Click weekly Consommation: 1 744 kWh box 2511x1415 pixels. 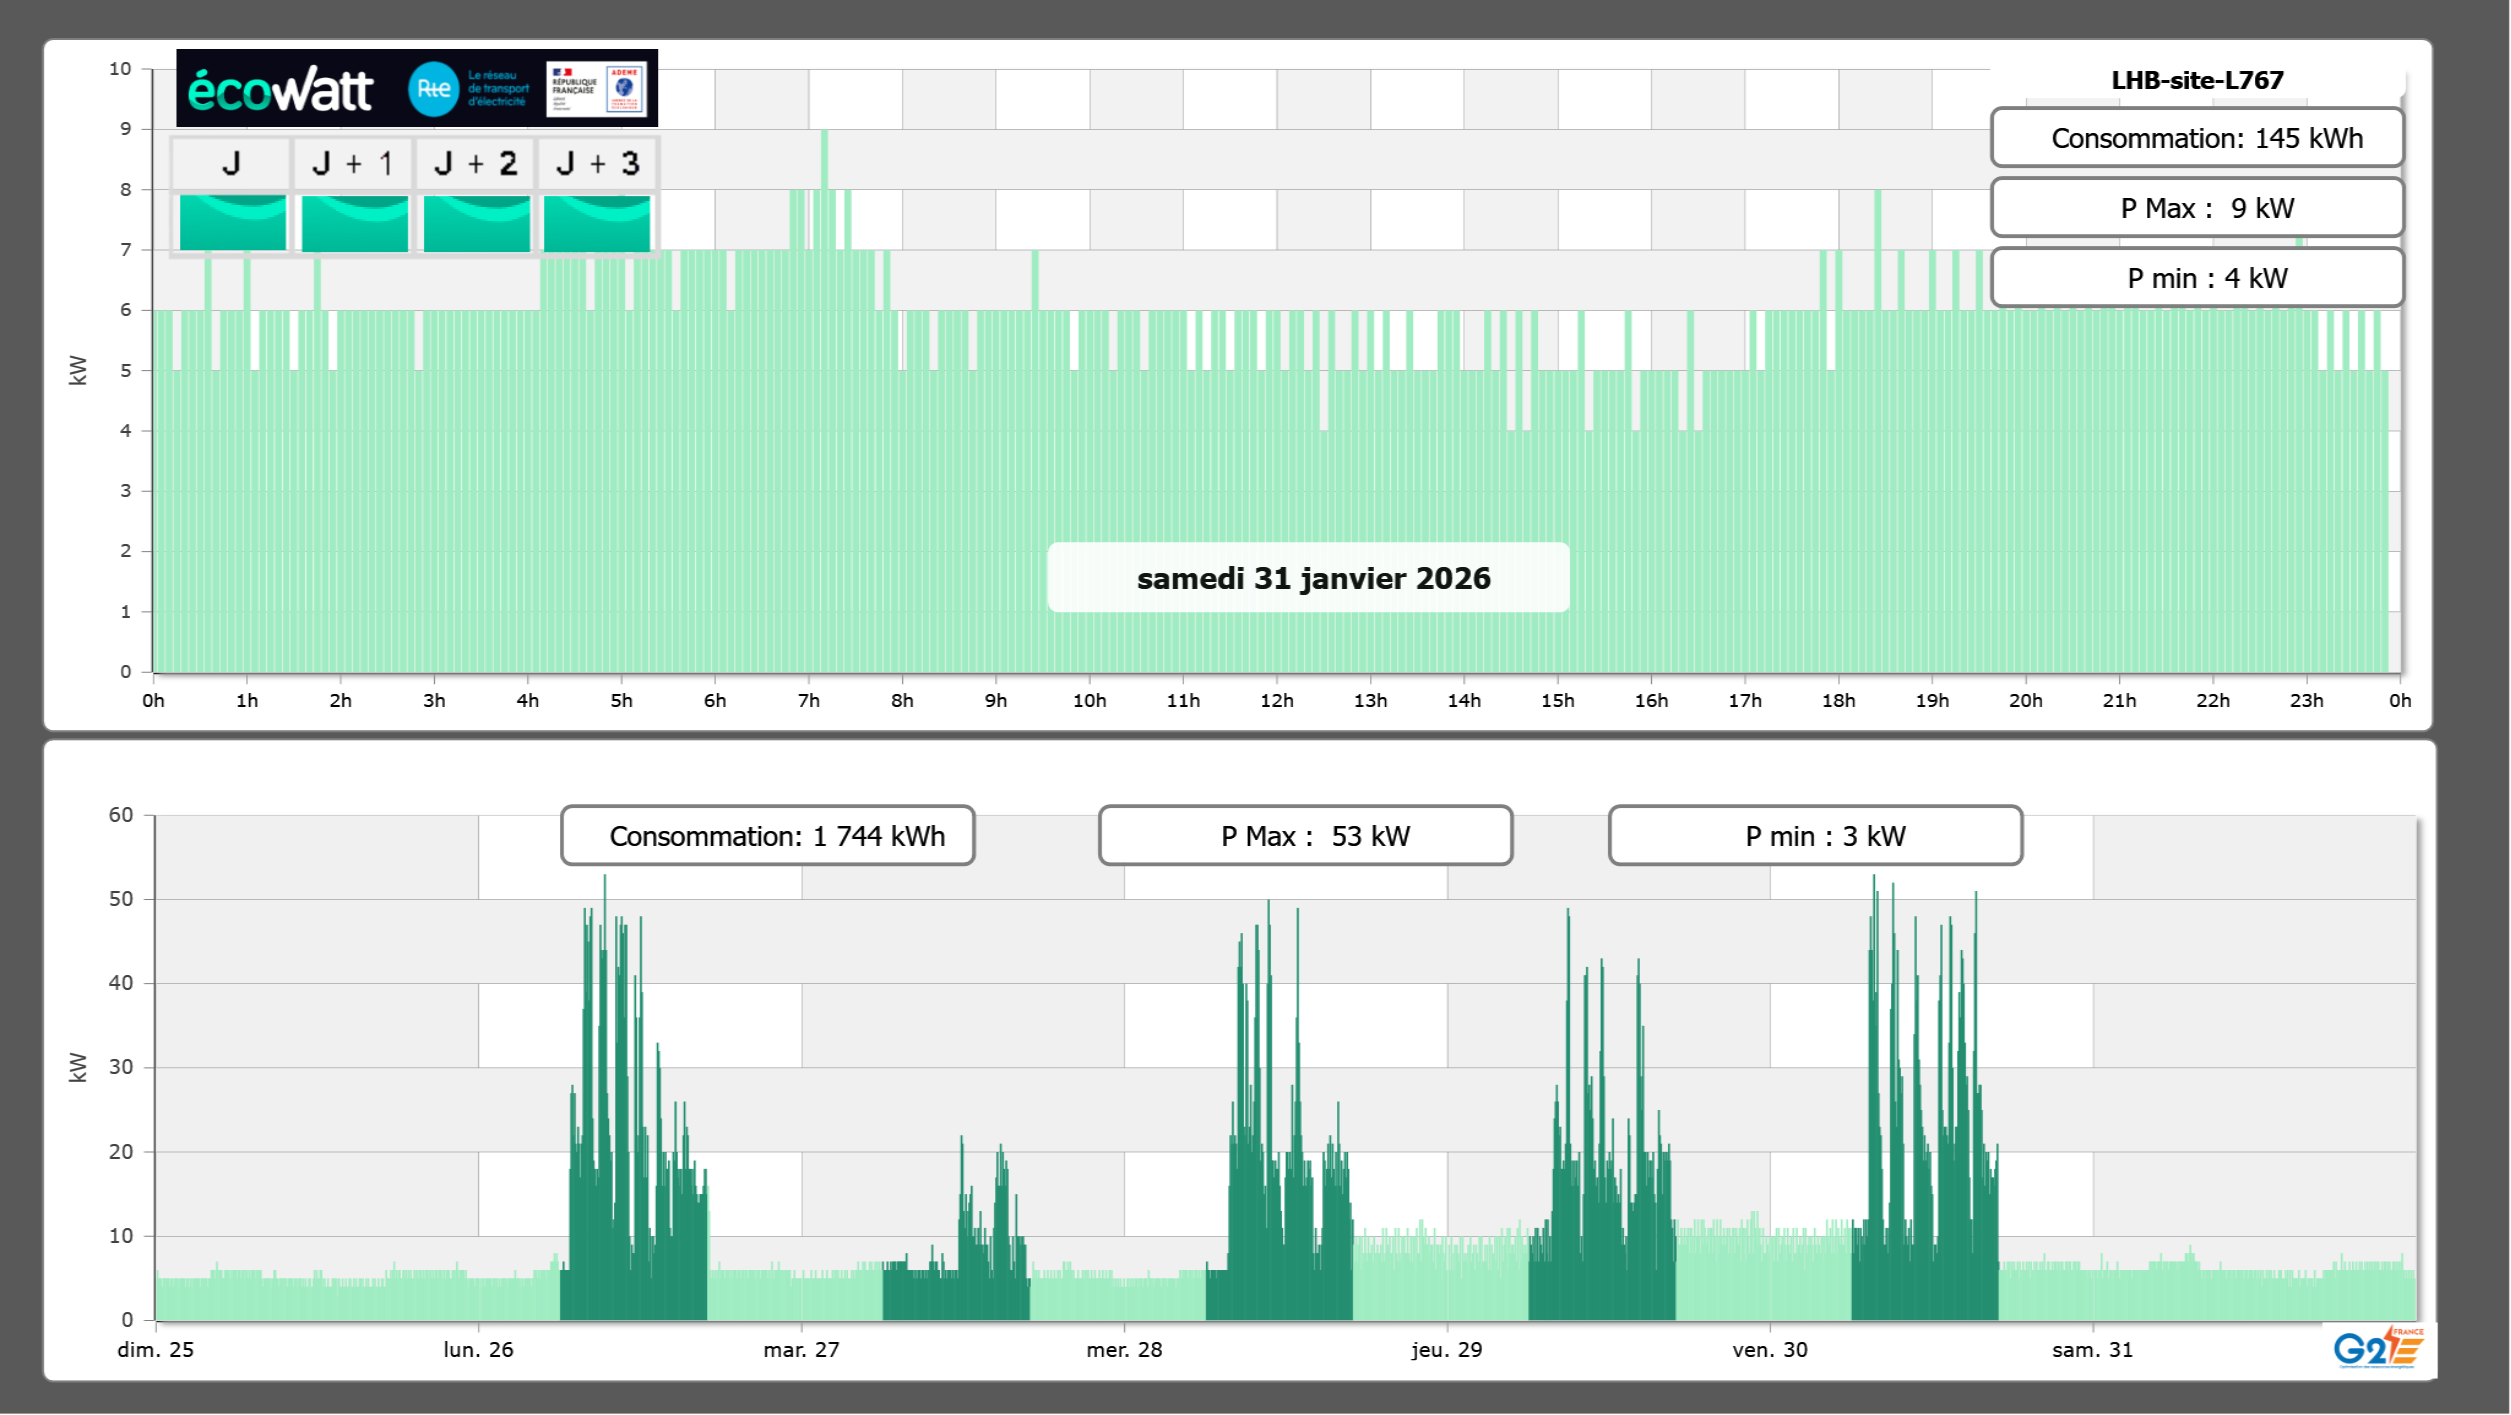(768, 836)
